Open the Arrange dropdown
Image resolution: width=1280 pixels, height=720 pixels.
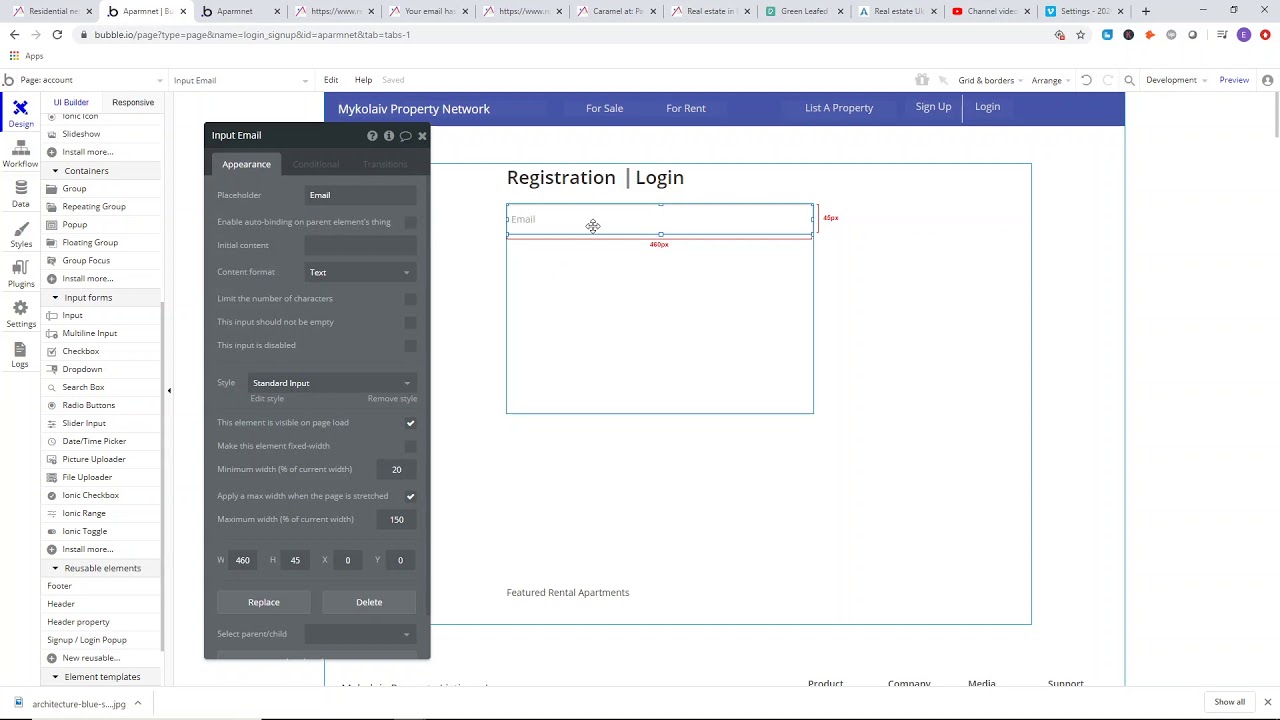click(x=1050, y=80)
